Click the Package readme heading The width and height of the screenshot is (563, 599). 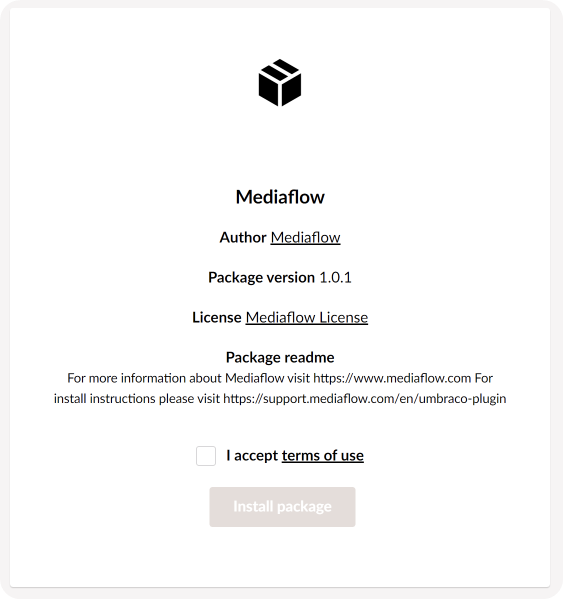click(x=280, y=357)
